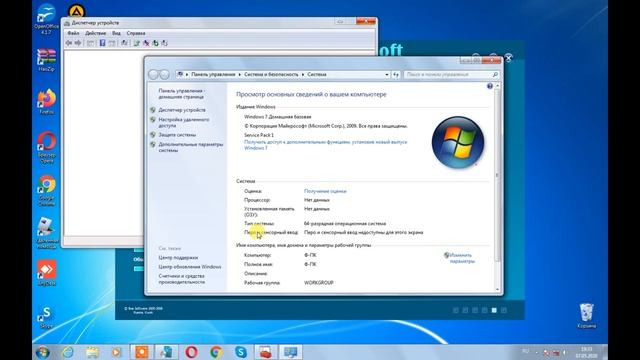Open Дополнительные параметры системы link

191,147
